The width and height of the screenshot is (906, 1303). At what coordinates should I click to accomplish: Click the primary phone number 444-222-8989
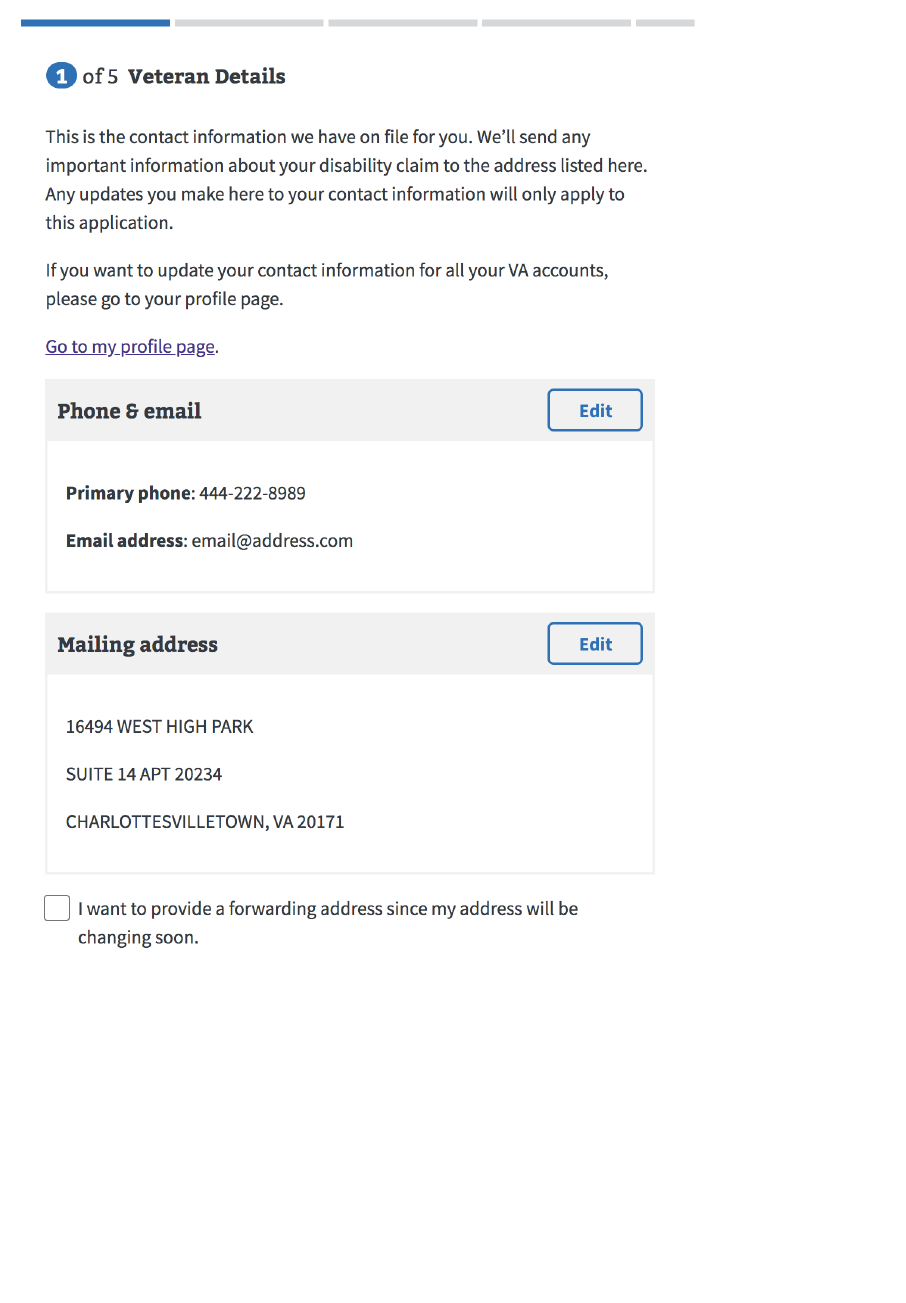(252, 493)
